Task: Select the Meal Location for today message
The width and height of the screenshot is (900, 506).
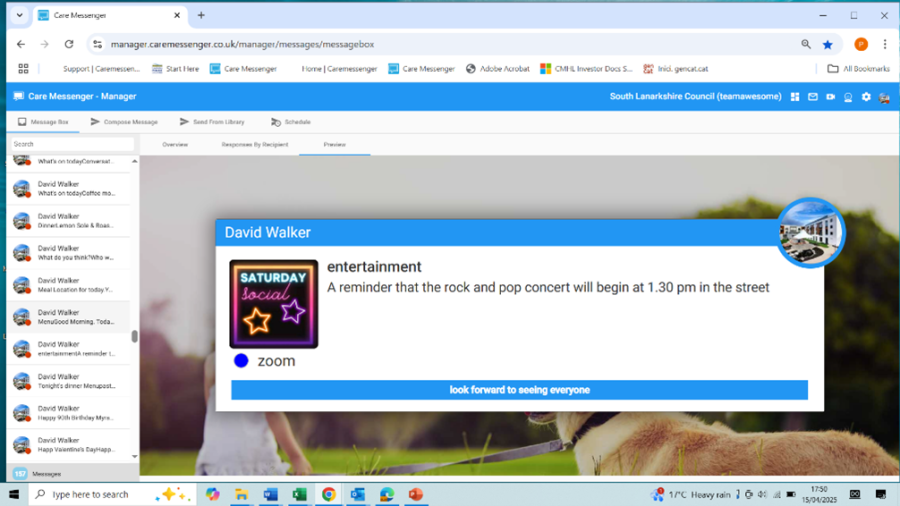Action: point(70,285)
